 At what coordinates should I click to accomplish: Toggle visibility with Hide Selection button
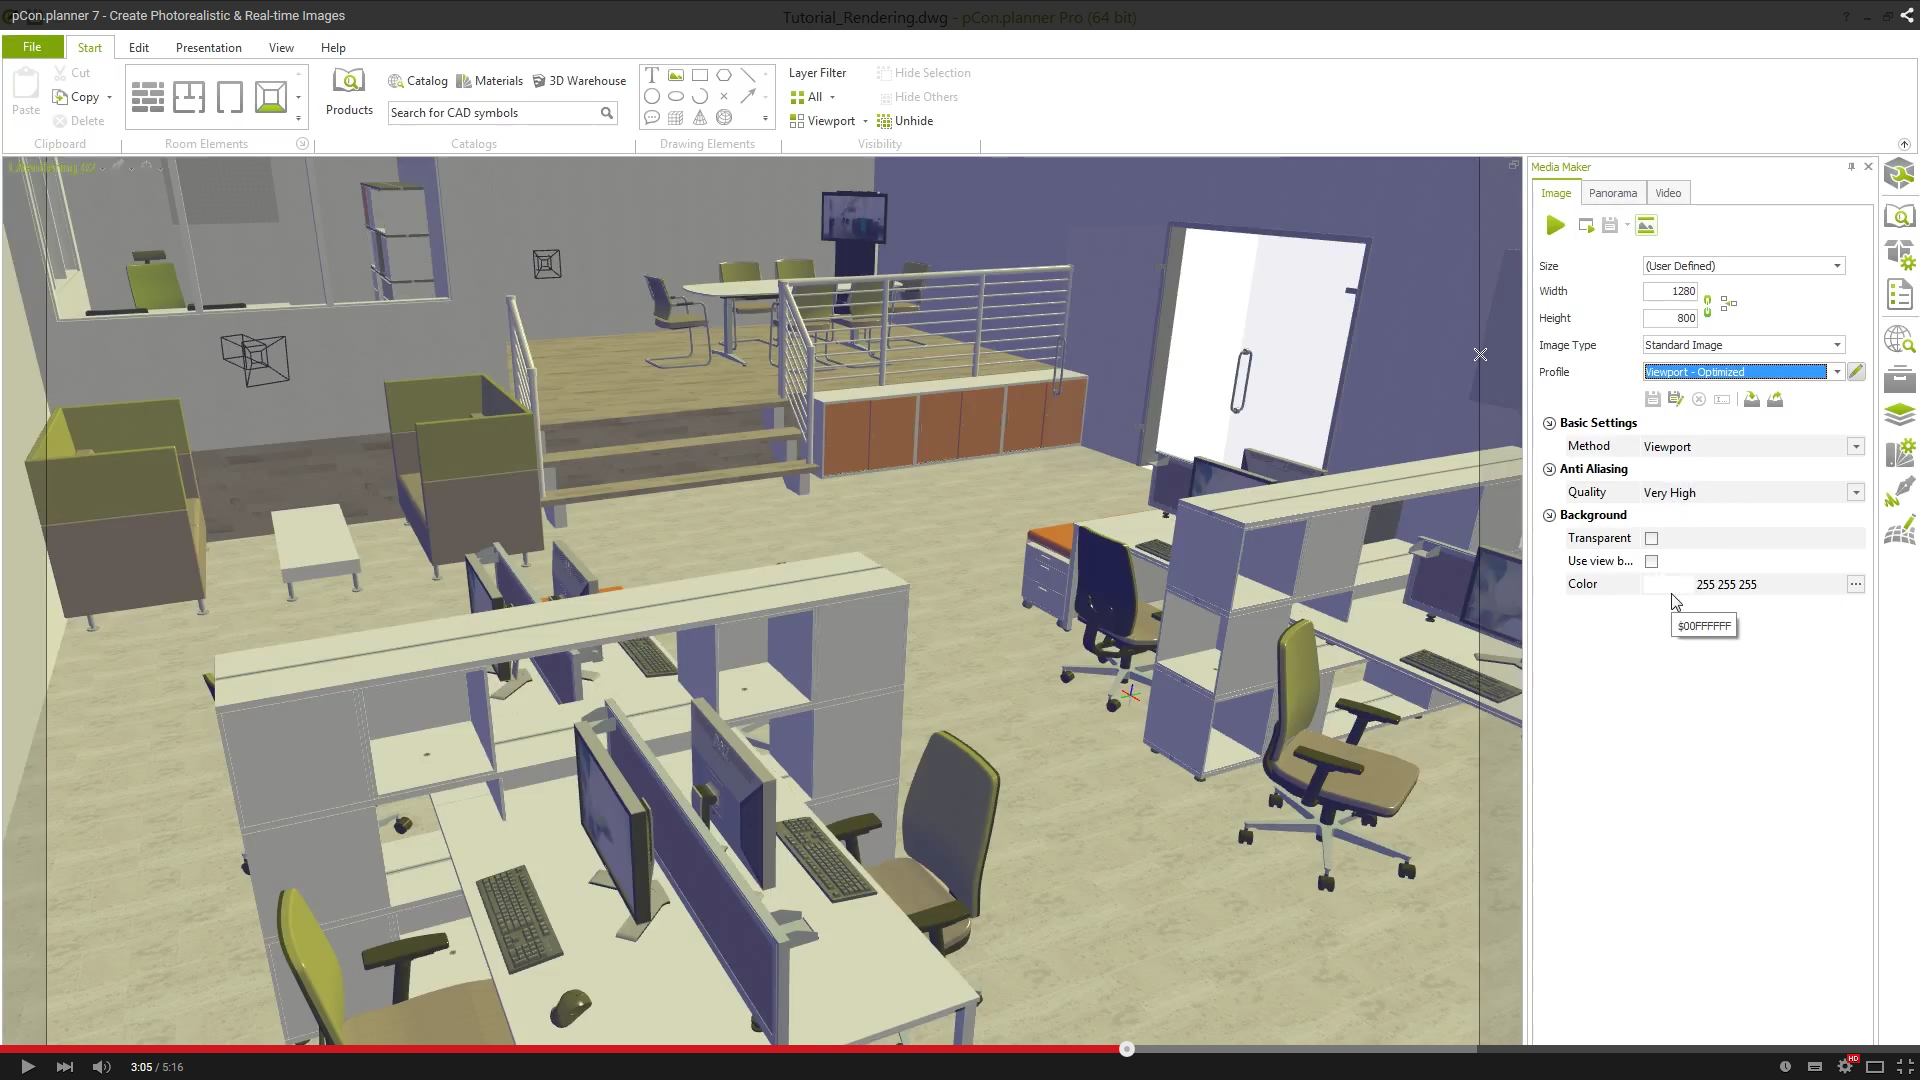point(920,73)
